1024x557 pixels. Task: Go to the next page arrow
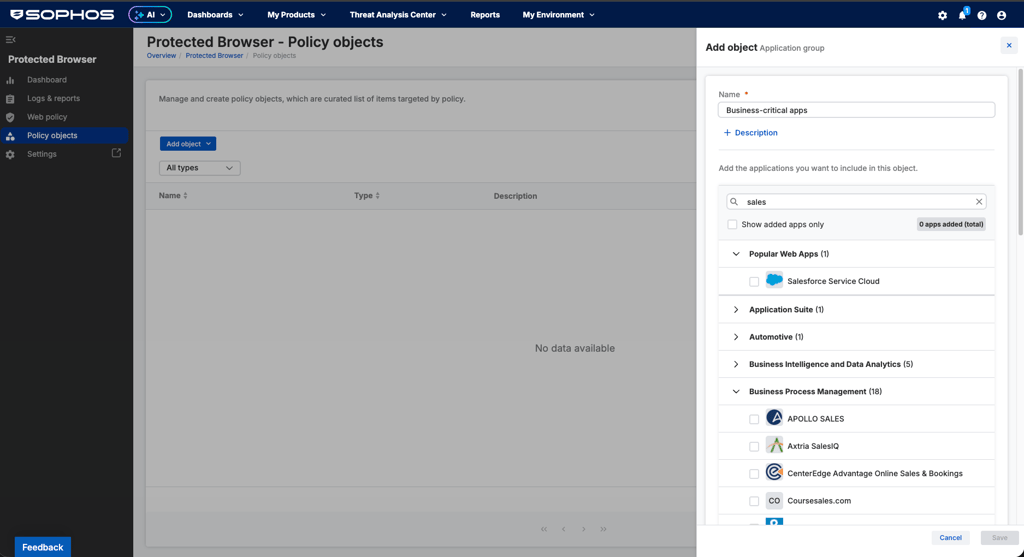click(x=584, y=529)
